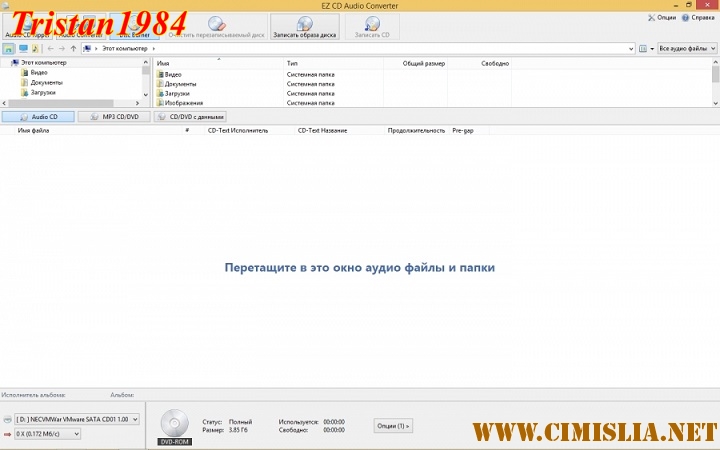Click the music folder icon in navigation bar
Viewport: 720px width, 450px height.
click(35, 48)
